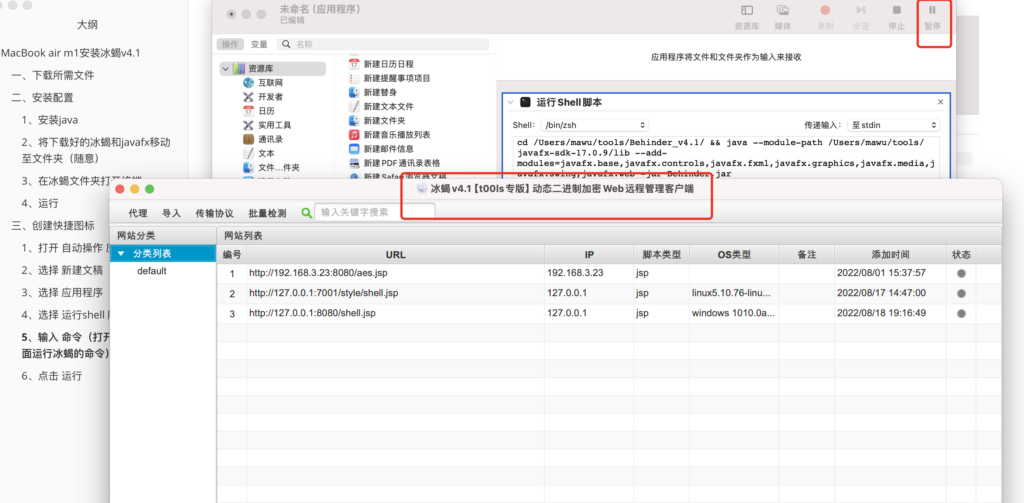
Task: Select row http://127.0.0.1:7001/style/shell.jsp
Action: click(x=609, y=293)
